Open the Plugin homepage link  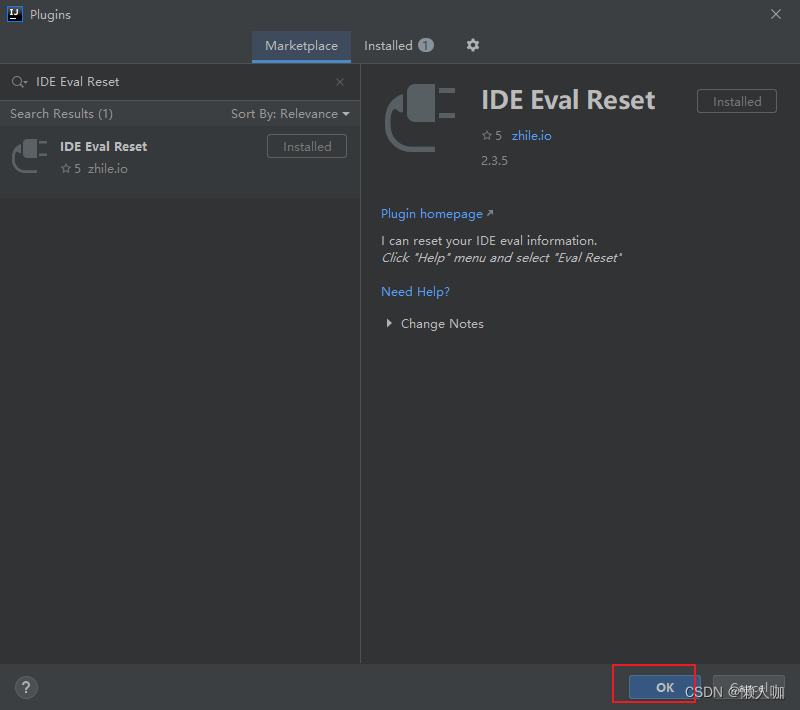tap(437, 214)
